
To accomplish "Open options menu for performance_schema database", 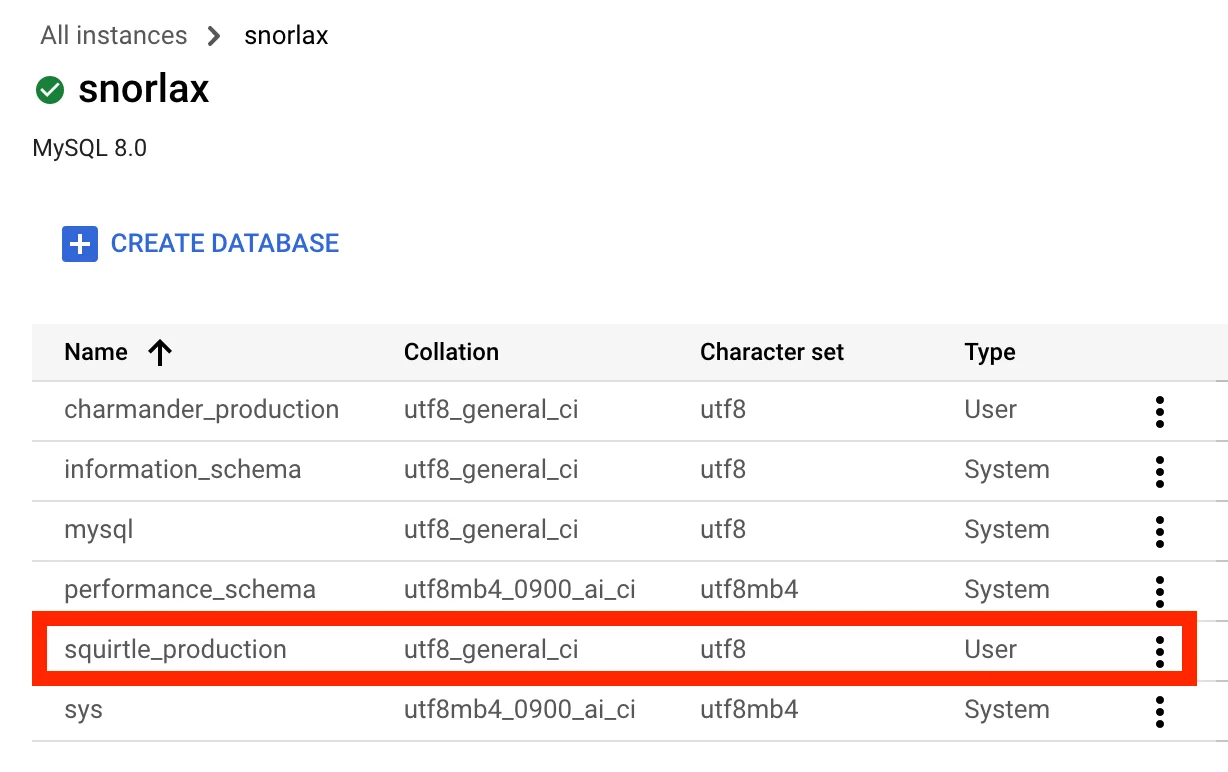I will coord(1159,591).
